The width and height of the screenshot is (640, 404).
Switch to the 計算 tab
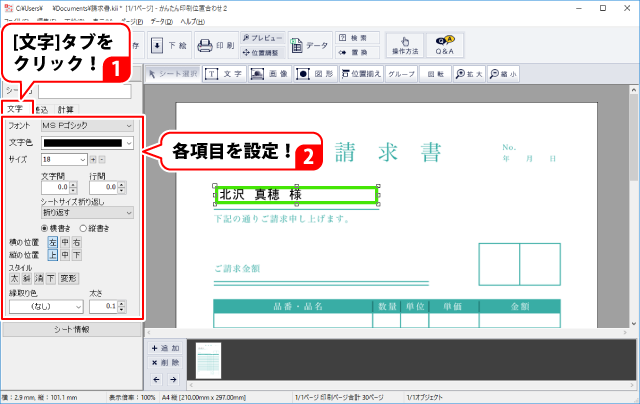click(x=65, y=109)
